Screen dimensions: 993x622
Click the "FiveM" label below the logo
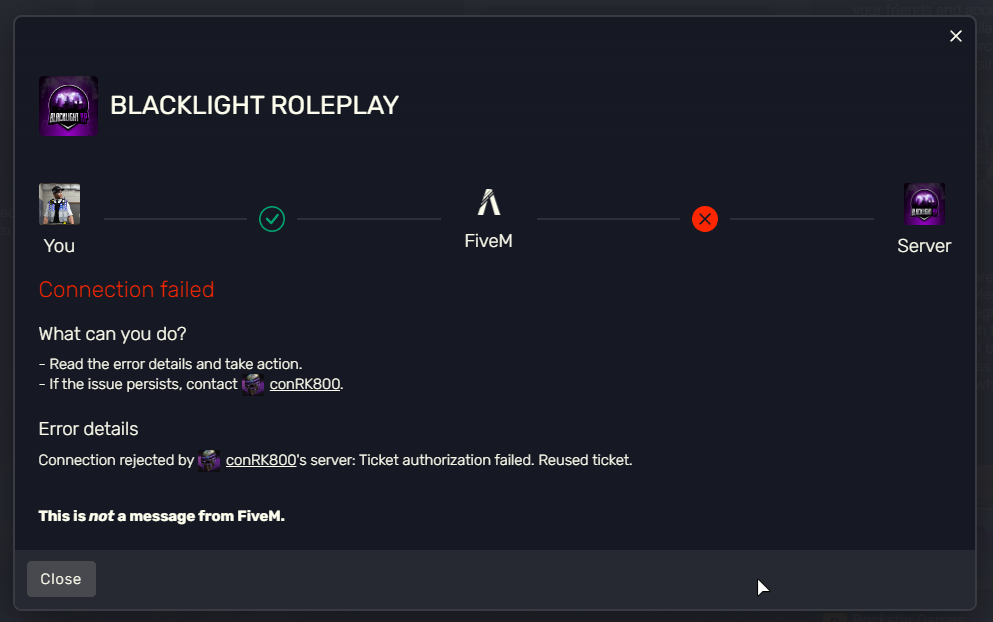click(x=488, y=240)
